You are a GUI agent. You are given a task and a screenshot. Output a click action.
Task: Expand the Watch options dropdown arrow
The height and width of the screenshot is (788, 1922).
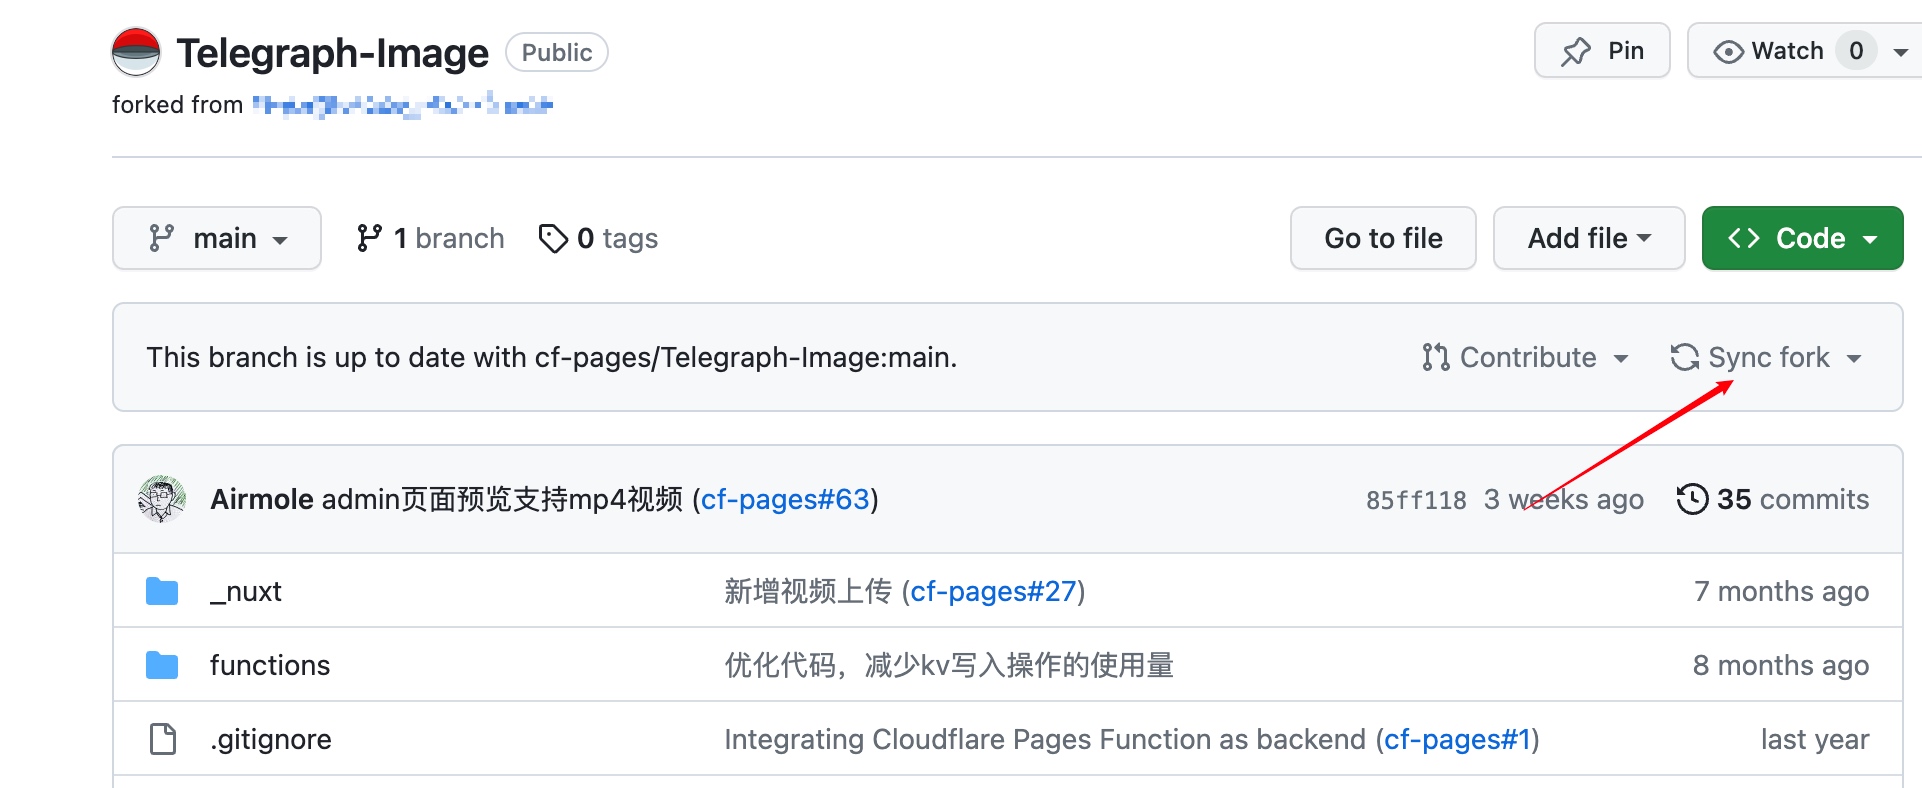(x=1900, y=52)
